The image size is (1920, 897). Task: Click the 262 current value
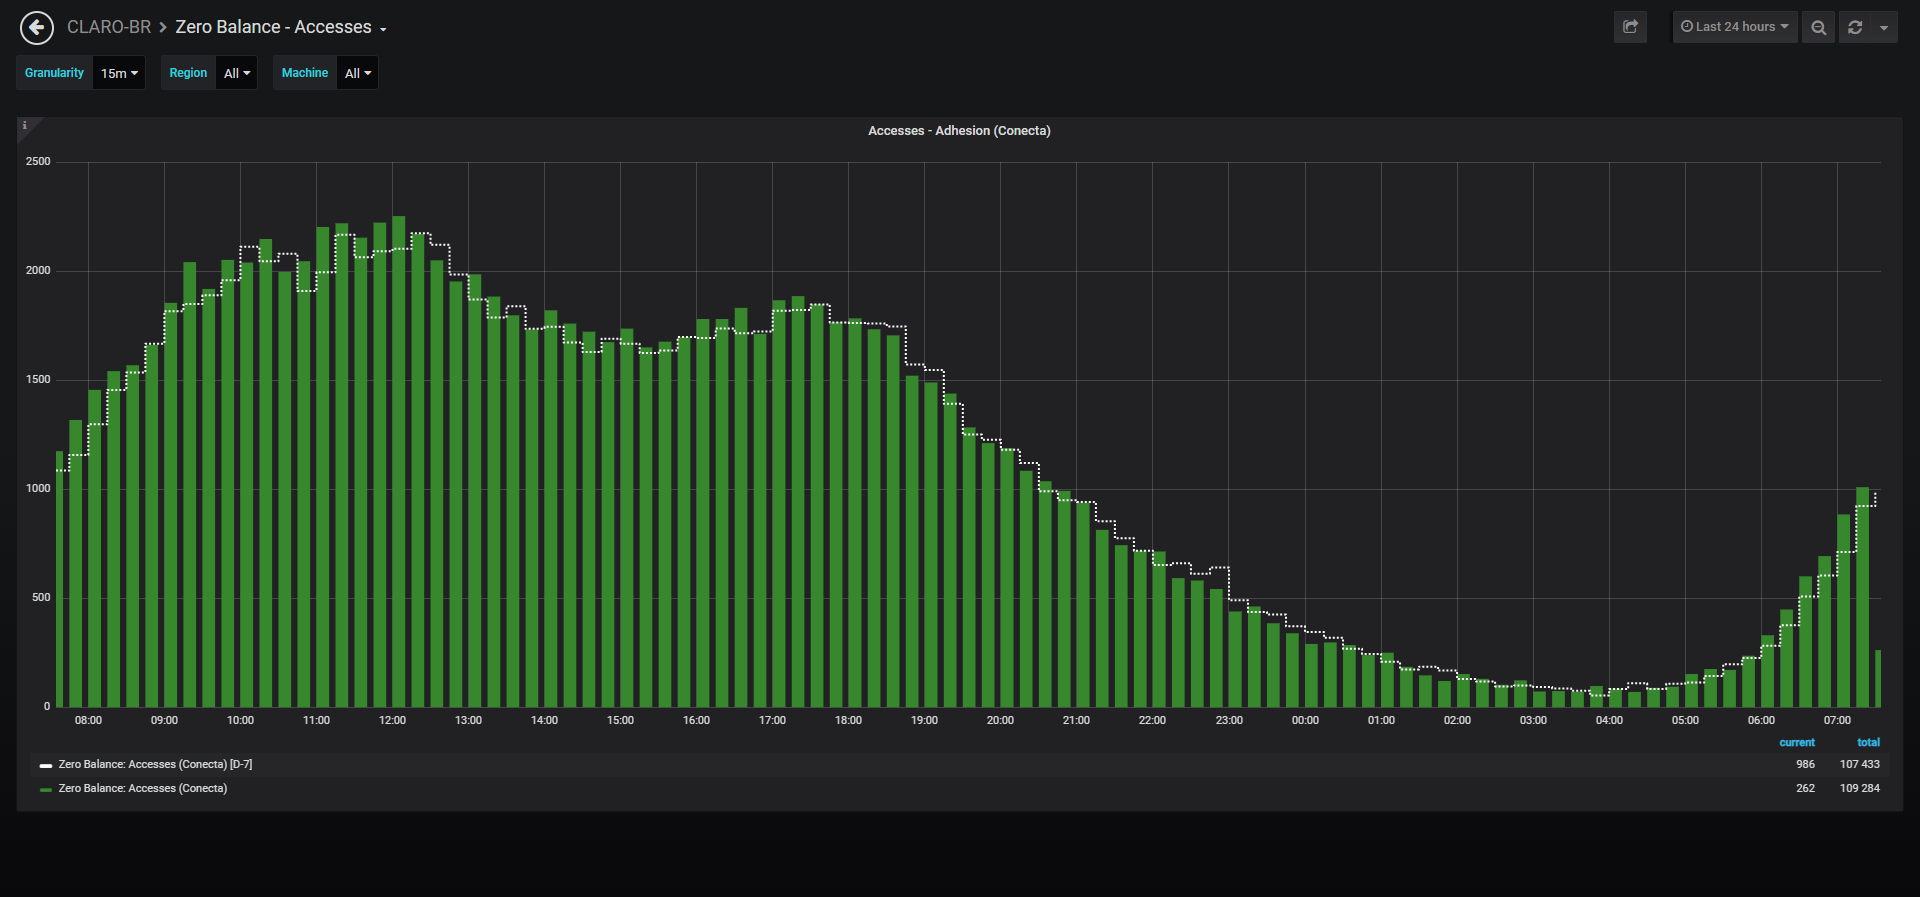1805,788
